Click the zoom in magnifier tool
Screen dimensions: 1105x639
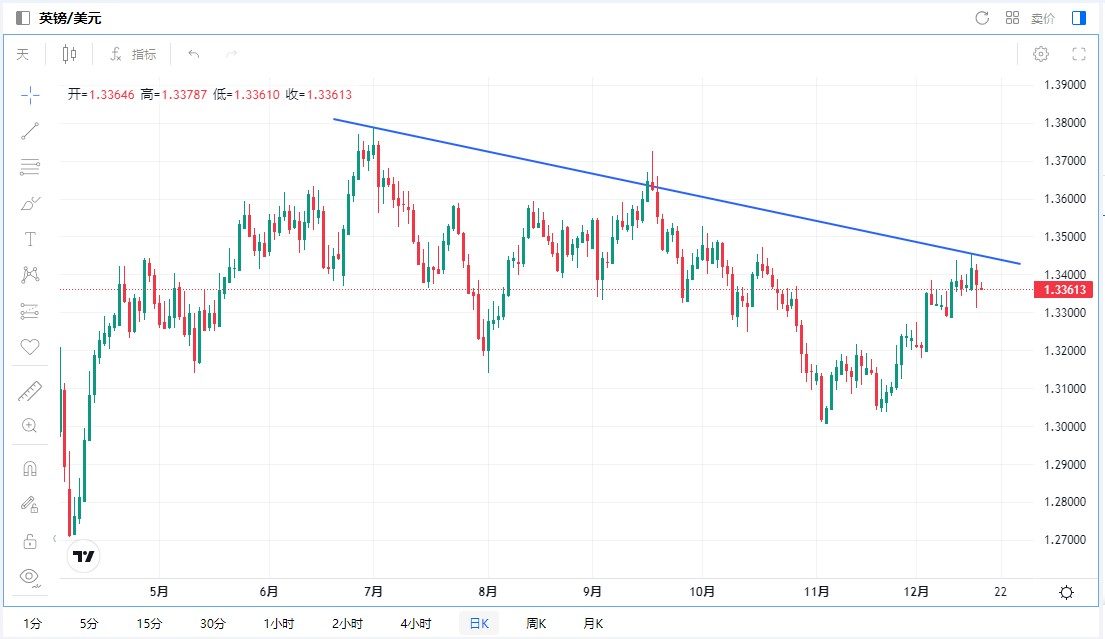[x=30, y=426]
